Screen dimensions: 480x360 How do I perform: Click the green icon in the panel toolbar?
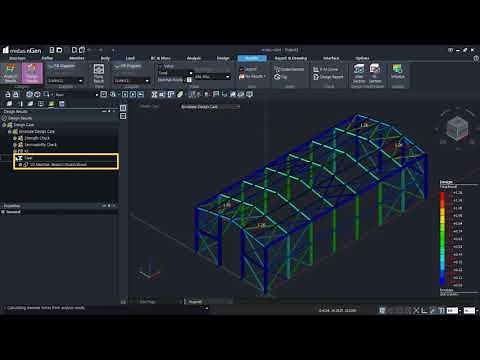[51, 104]
